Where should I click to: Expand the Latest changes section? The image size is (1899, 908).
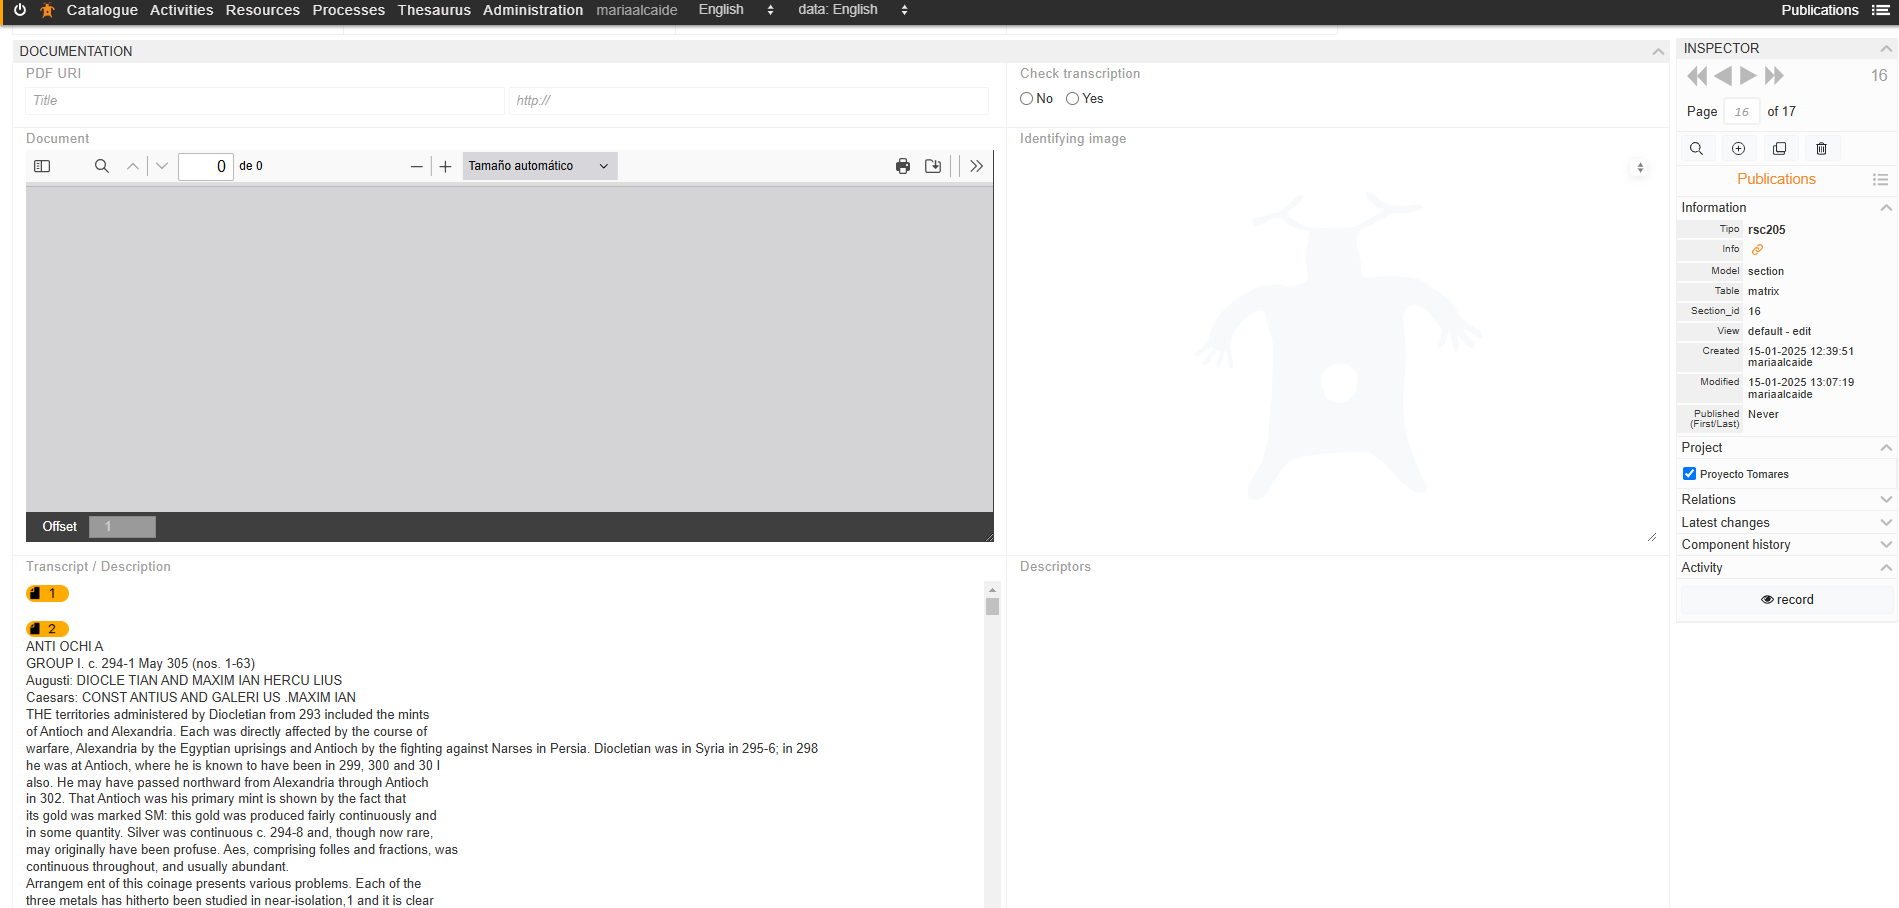(x=1886, y=523)
